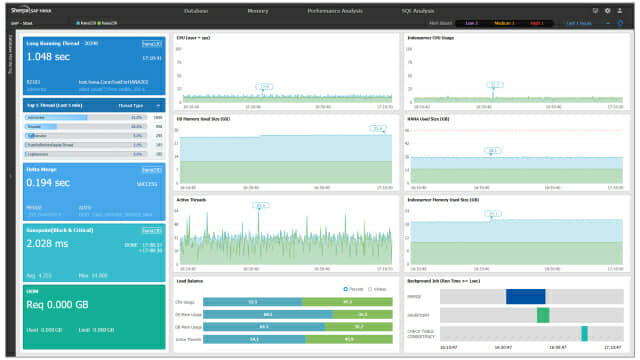Image resolution: width=640 pixels, height=360 pixels.
Task: Click the 1.048 sec long running thread value
Action: point(48,57)
